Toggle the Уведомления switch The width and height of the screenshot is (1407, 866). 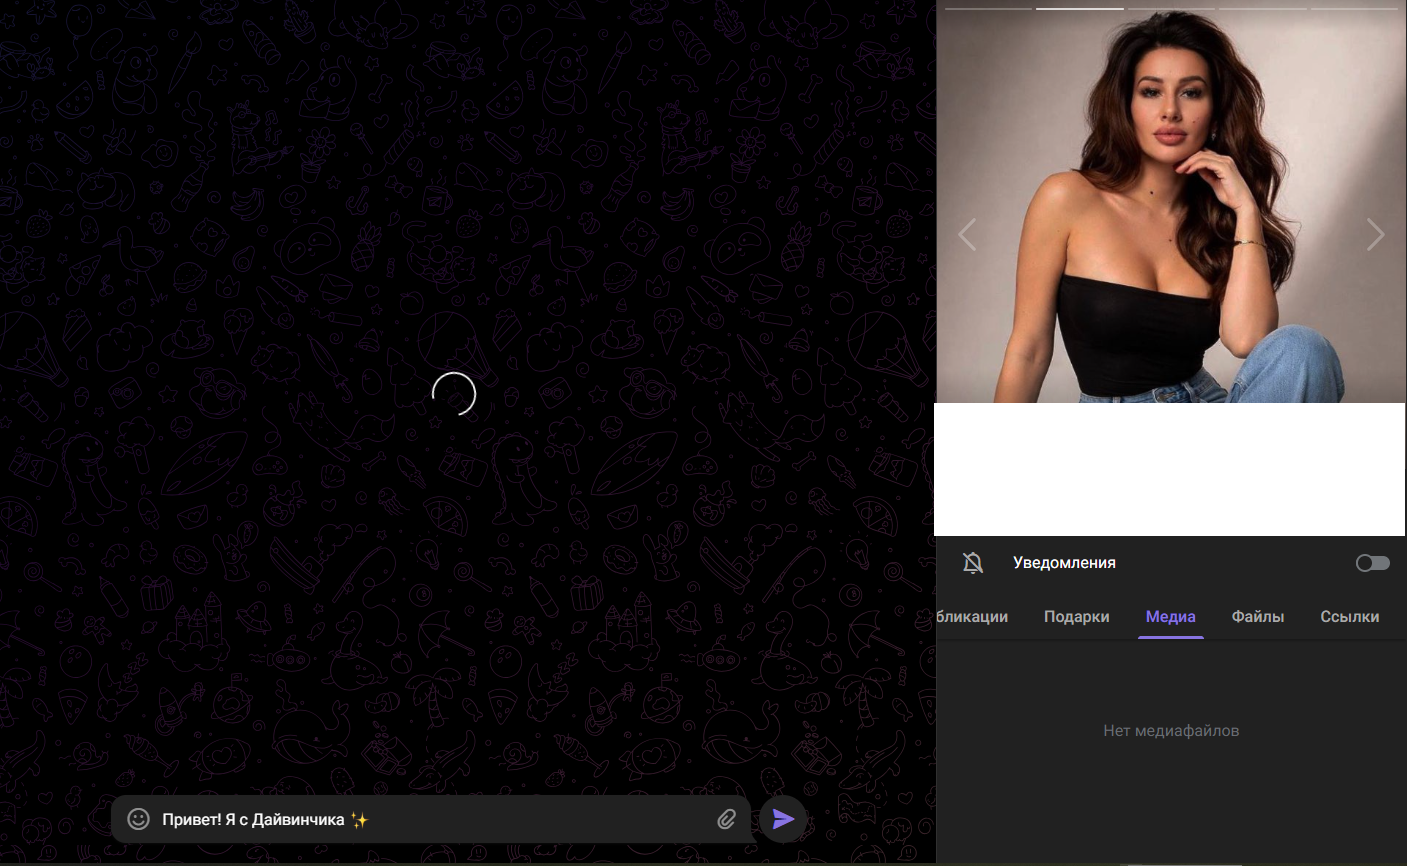tap(1373, 563)
